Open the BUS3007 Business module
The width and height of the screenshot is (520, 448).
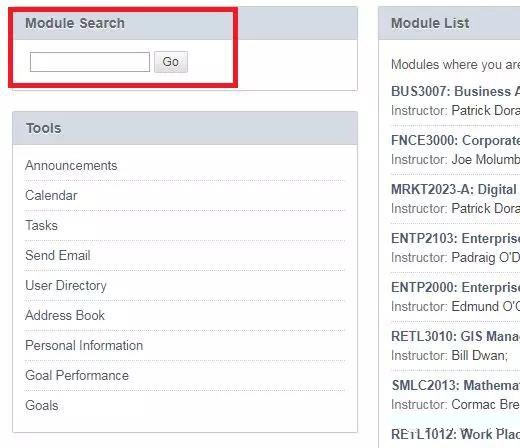[455, 91]
